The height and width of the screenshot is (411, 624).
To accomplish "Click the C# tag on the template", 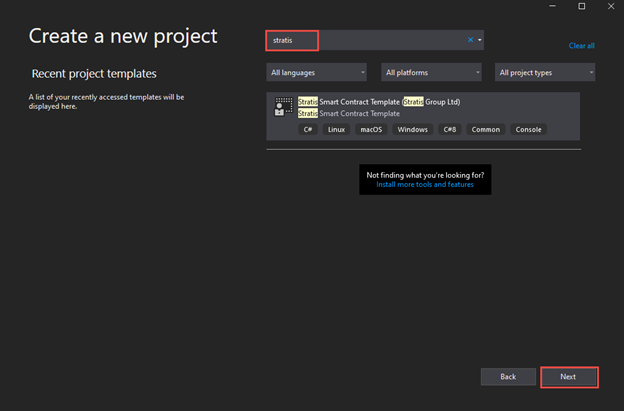I will pyautogui.click(x=310, y=130).
